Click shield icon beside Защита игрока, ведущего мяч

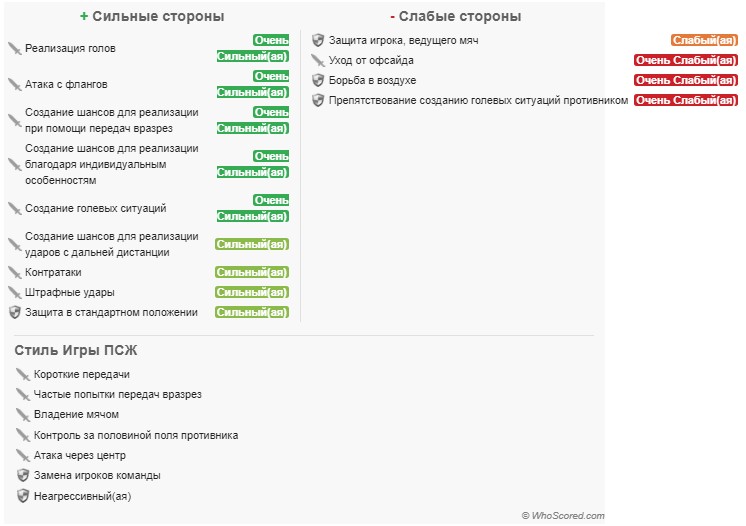point(318,40)
